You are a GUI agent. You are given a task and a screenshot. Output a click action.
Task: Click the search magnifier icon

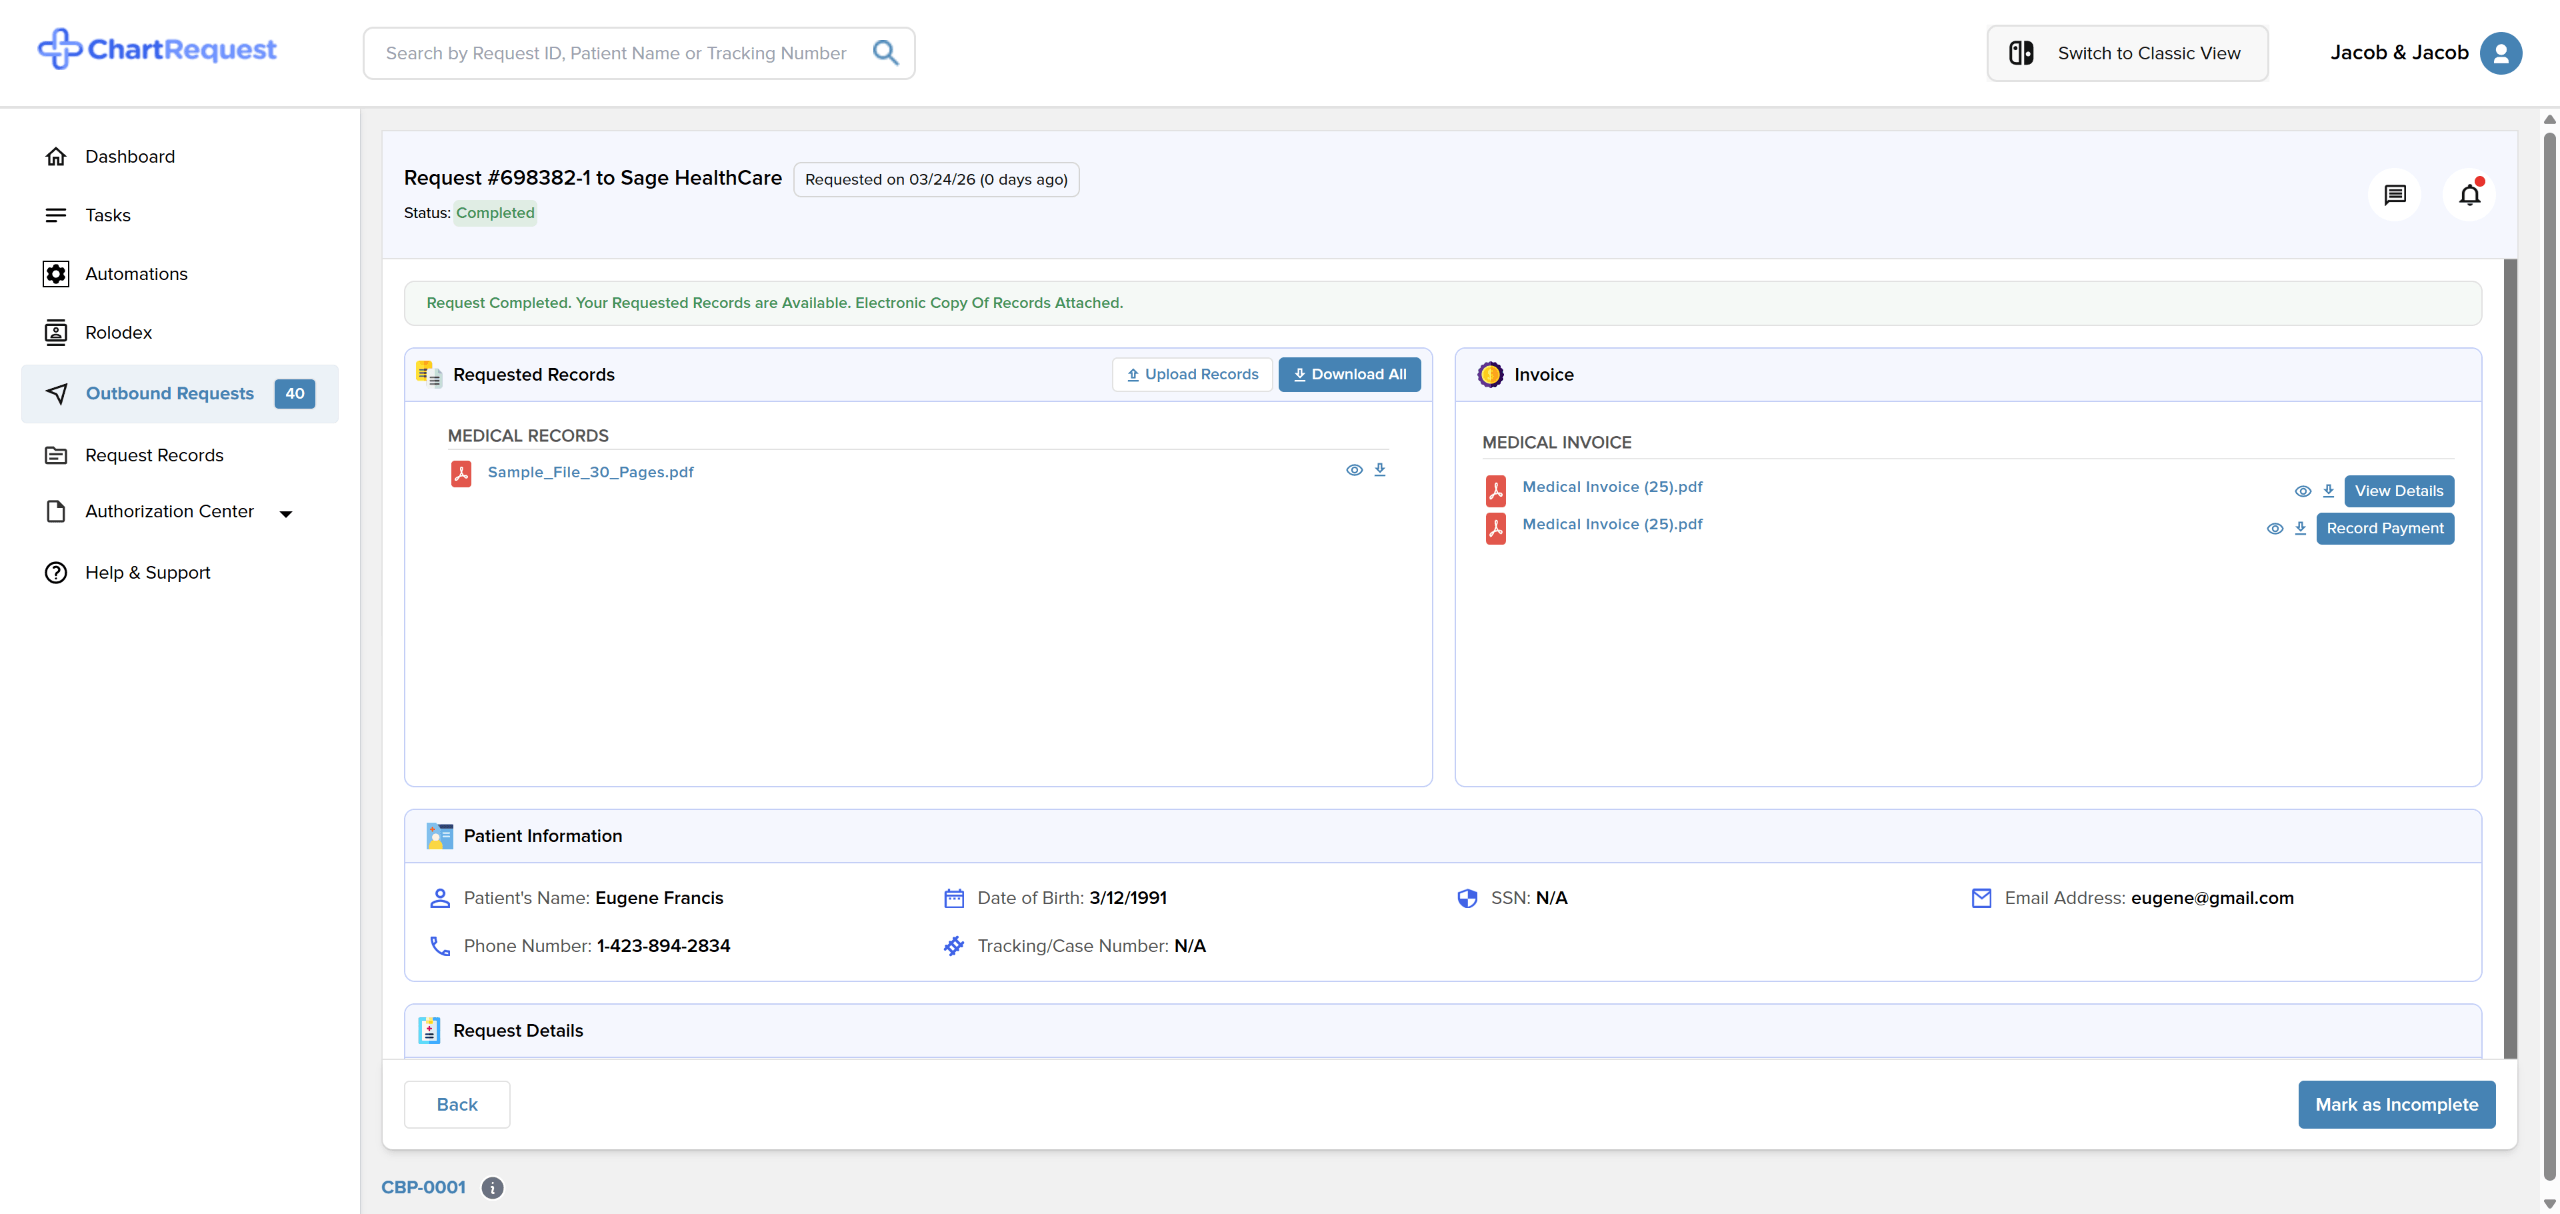click(885, 53)
